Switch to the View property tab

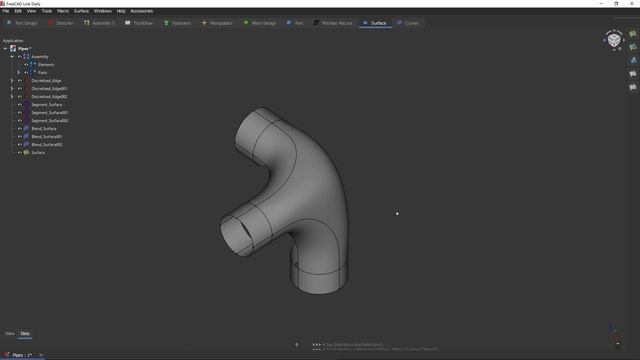click(10, 333)
